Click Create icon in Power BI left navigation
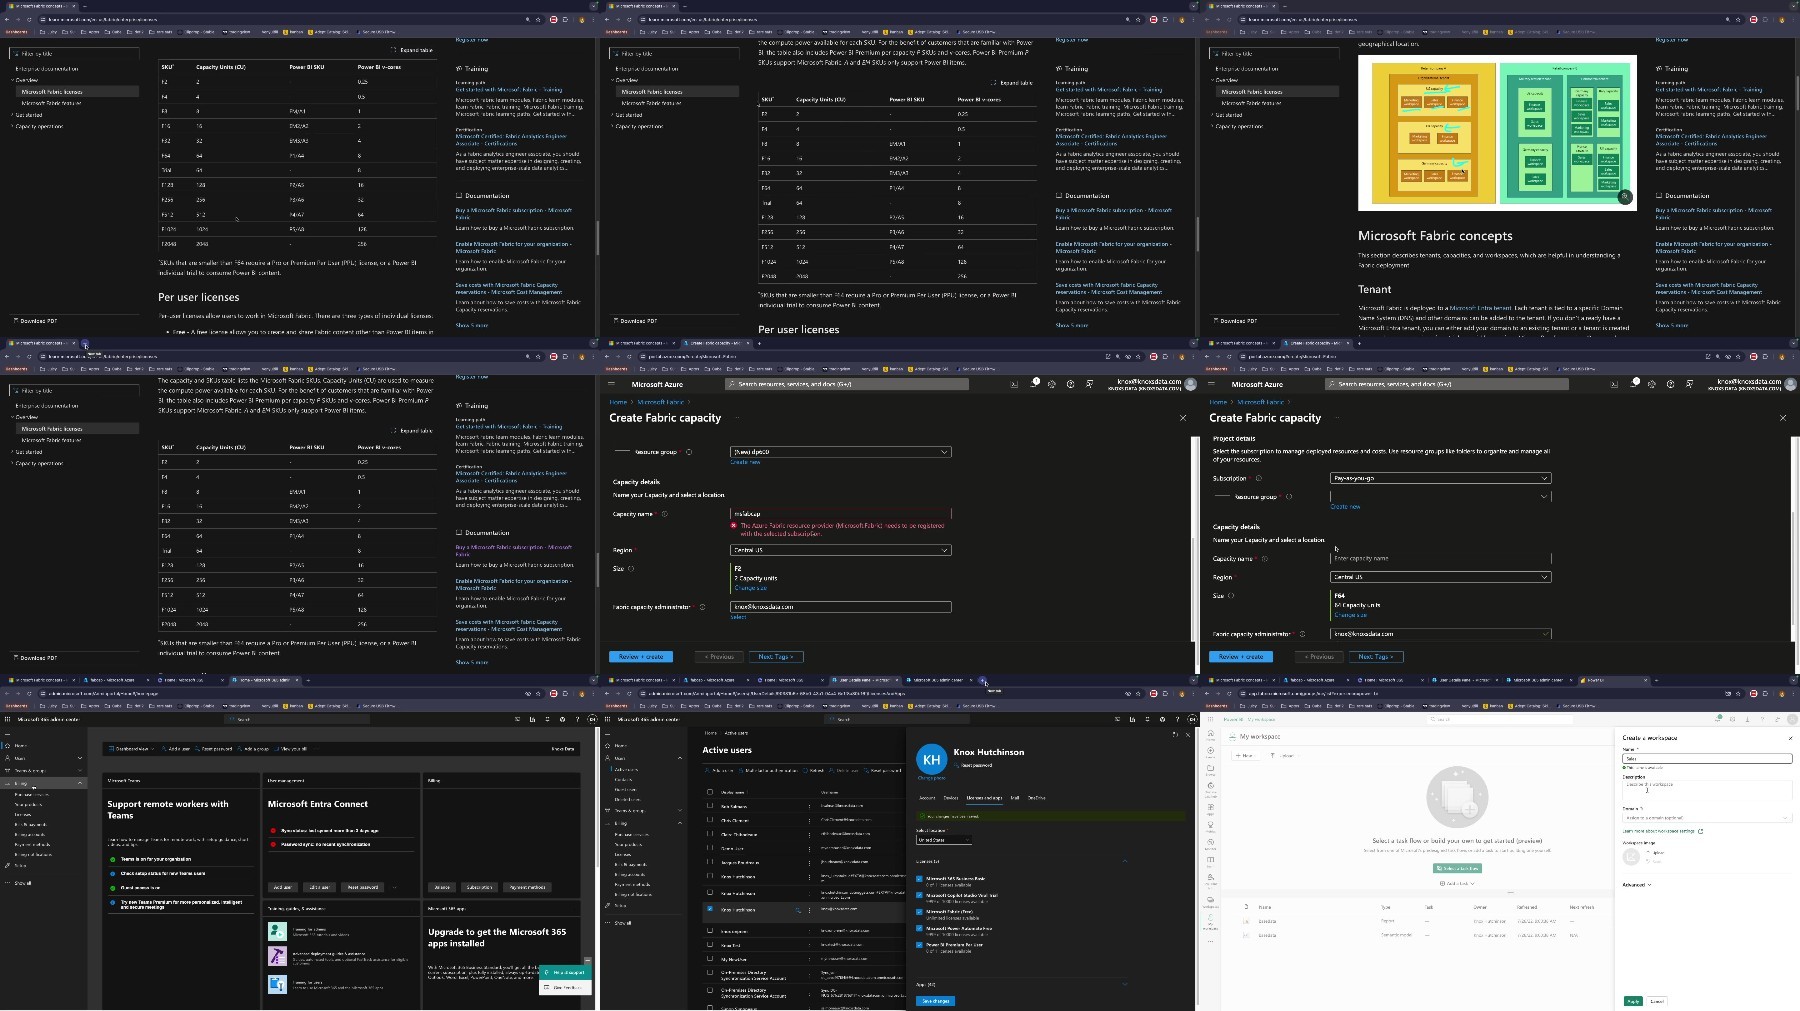 (x=1211, y=752)
